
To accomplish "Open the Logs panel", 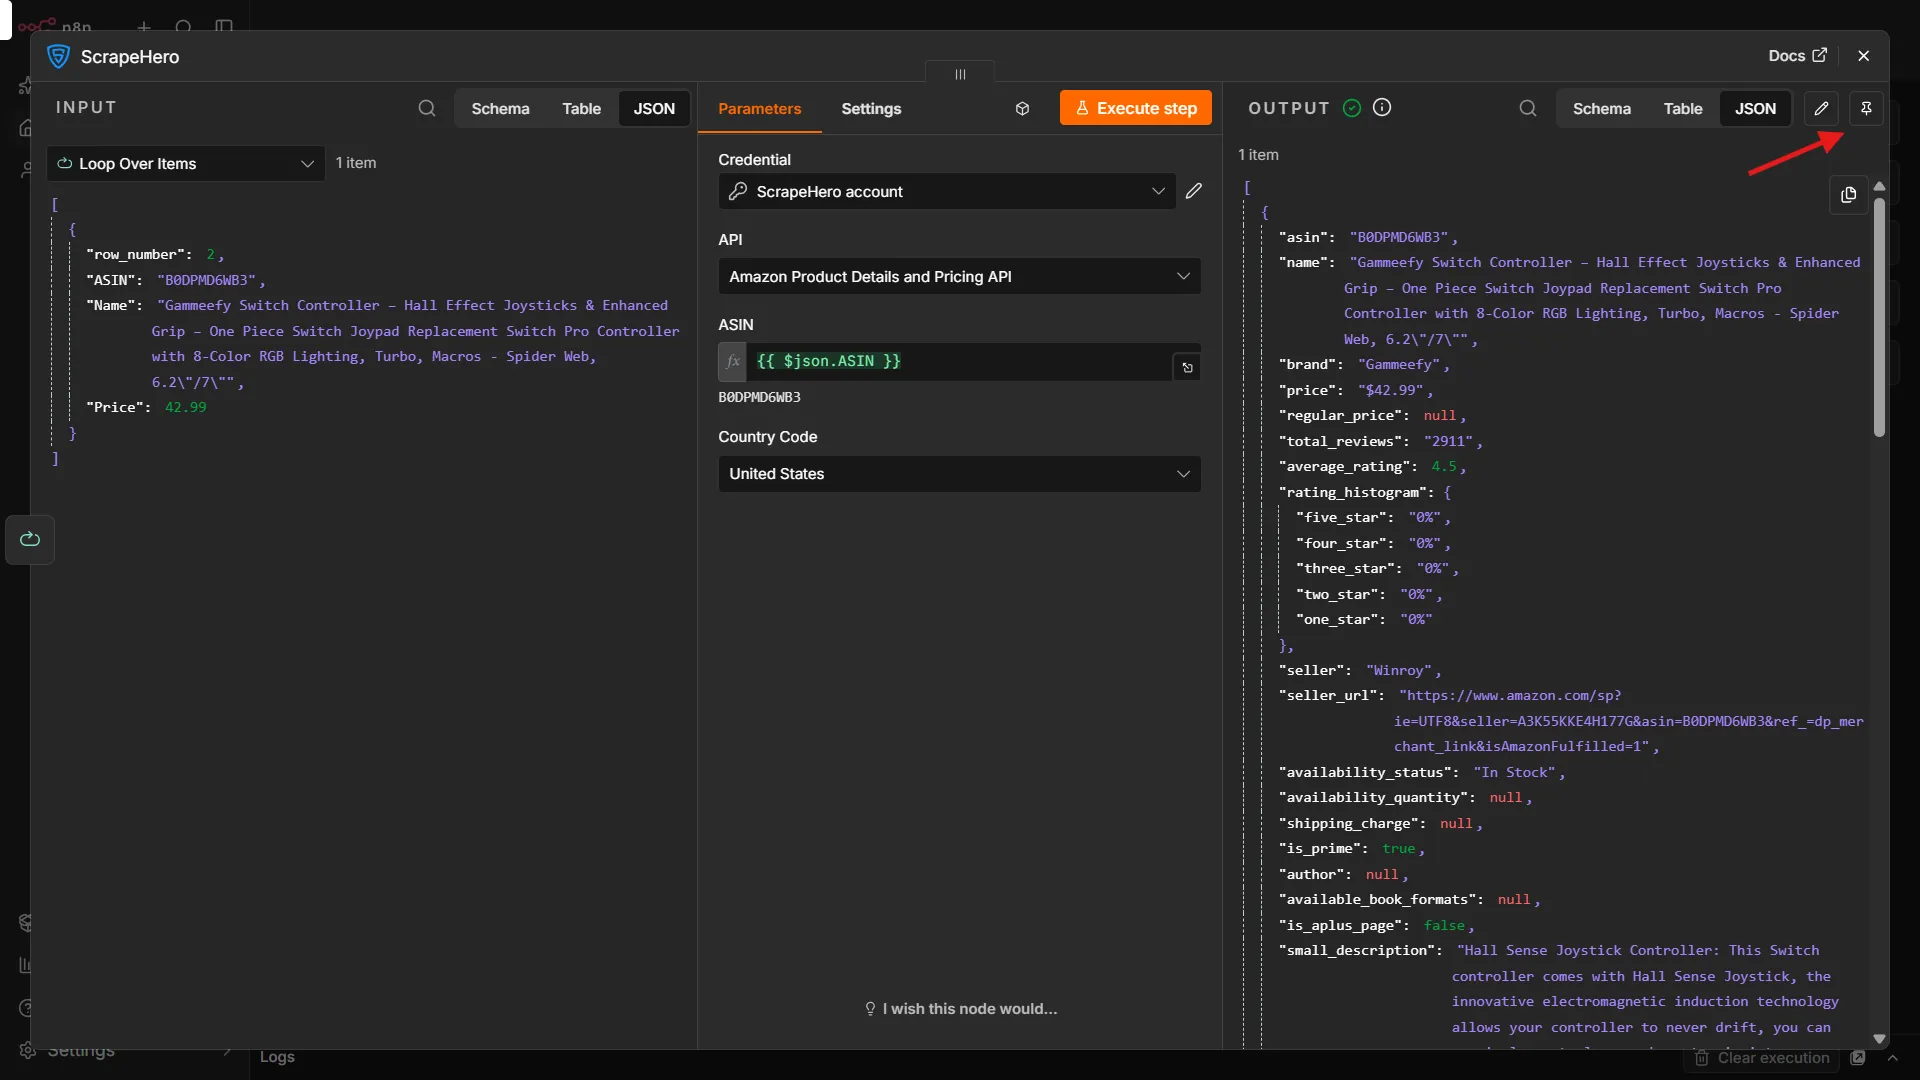I will point(277,1057).
